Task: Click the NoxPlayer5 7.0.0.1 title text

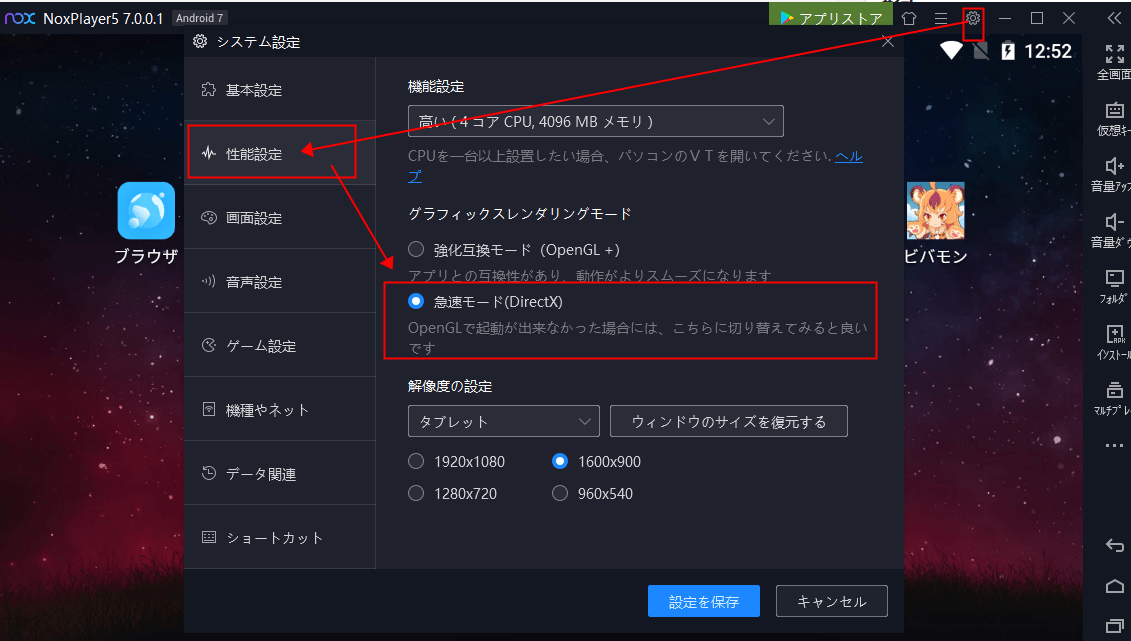Action: (103, 19)
